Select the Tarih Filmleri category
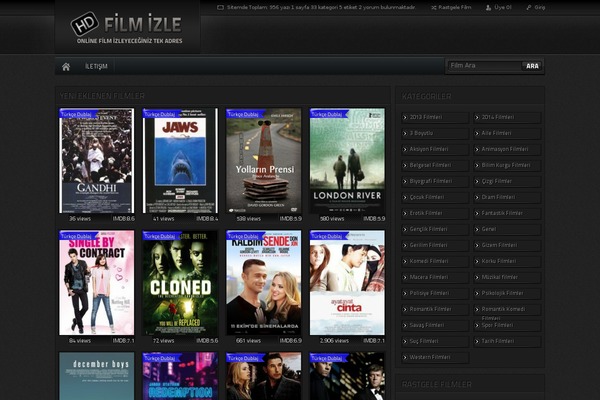Screen dimensions: 600x400 507,341
